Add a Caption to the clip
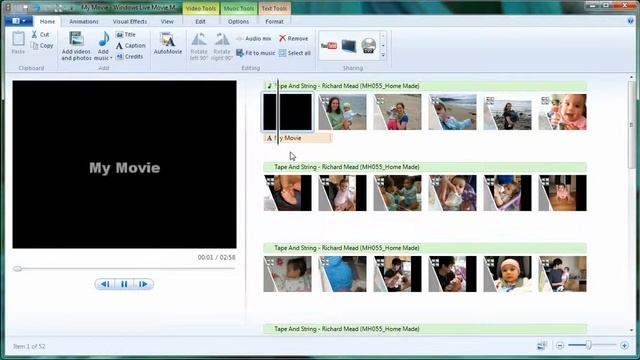Viewport: 640px width, 360px height. pos(130,46)
